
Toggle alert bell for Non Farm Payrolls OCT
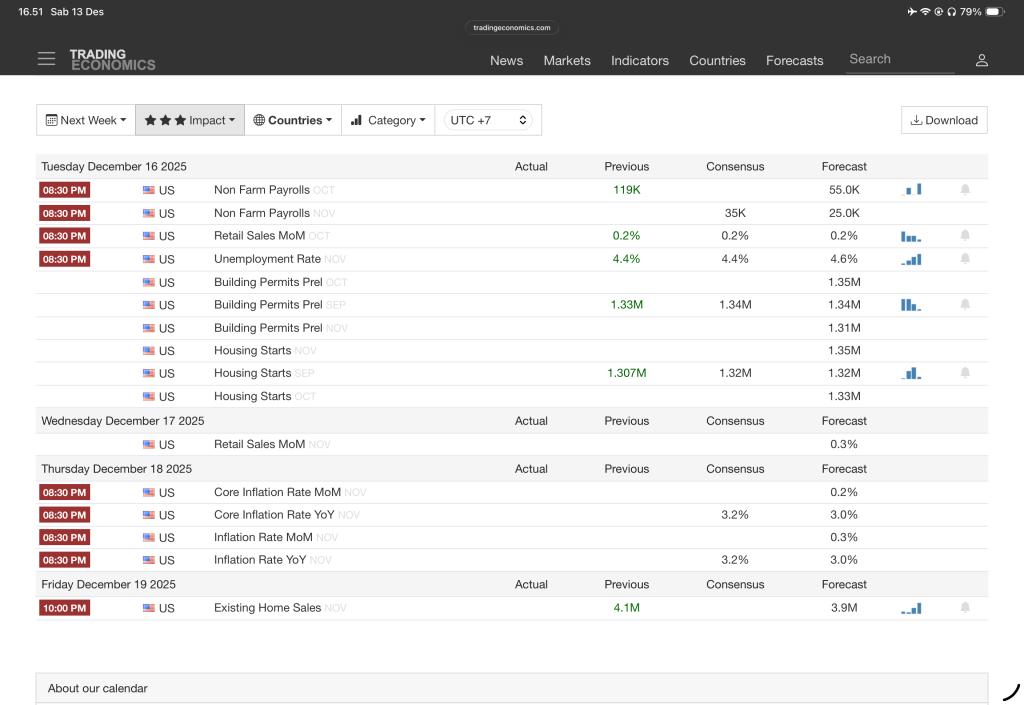[x=965, y=189]
